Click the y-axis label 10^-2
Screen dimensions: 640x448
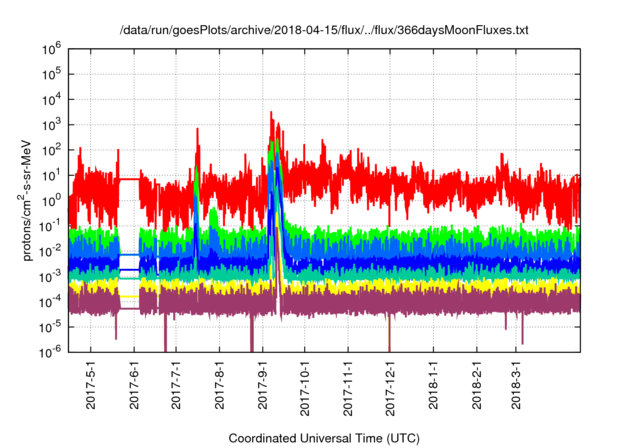[x=51, y=252]
